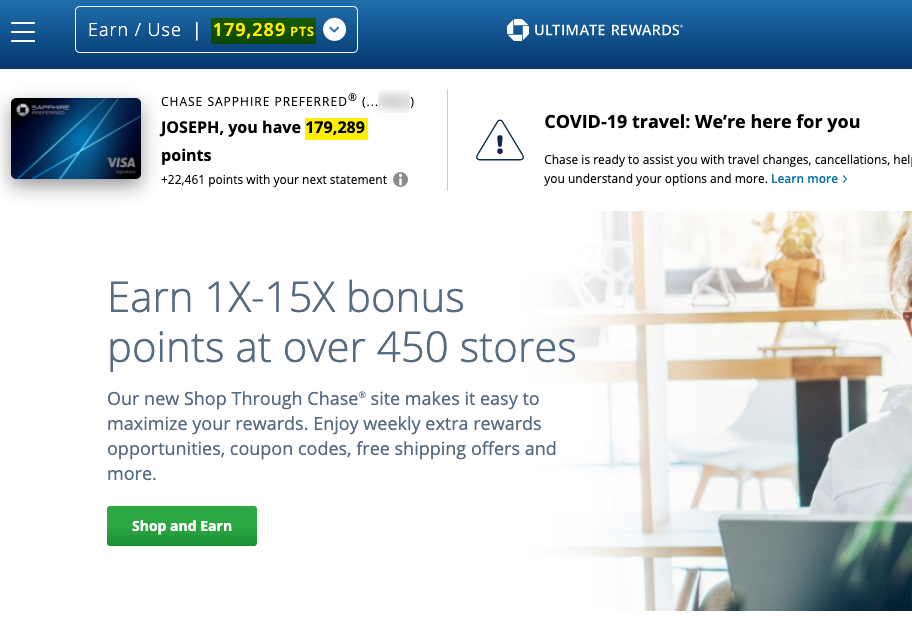Open the hamburger navigation menu
This screenshot has height=623, width=912.
(x=23, y=31)
